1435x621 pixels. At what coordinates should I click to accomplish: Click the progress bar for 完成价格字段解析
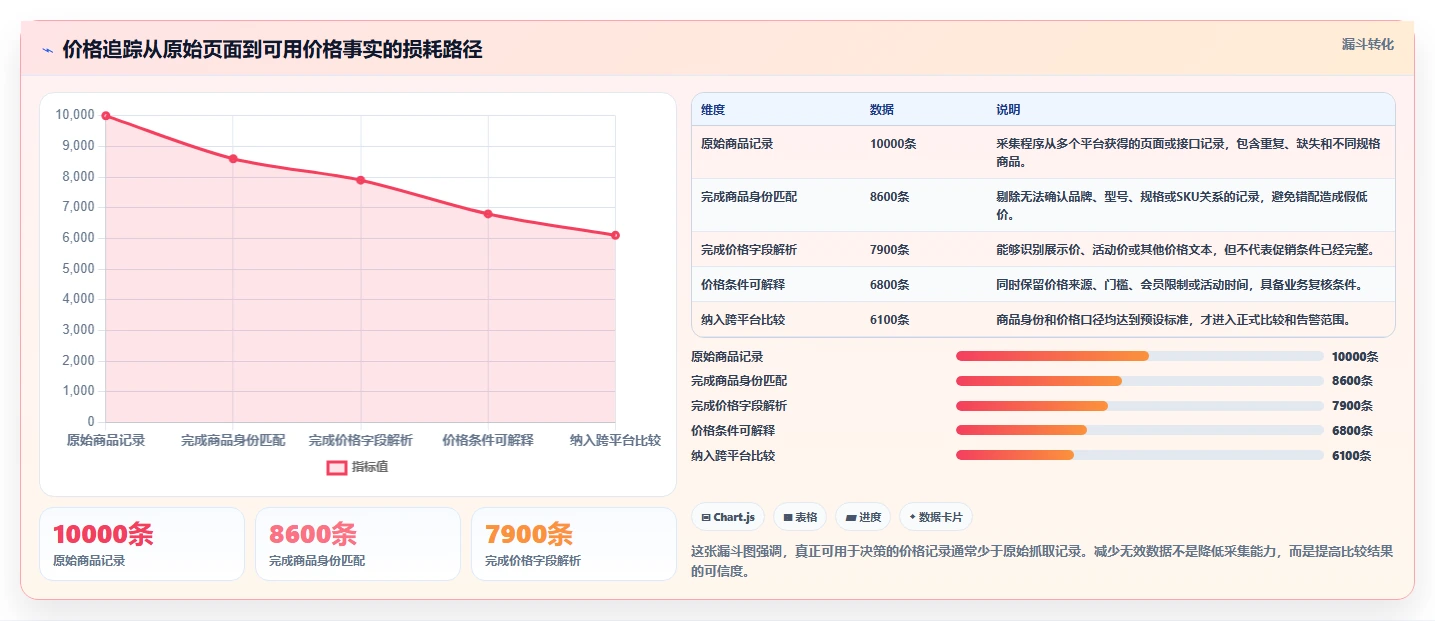coord(1140,406)
